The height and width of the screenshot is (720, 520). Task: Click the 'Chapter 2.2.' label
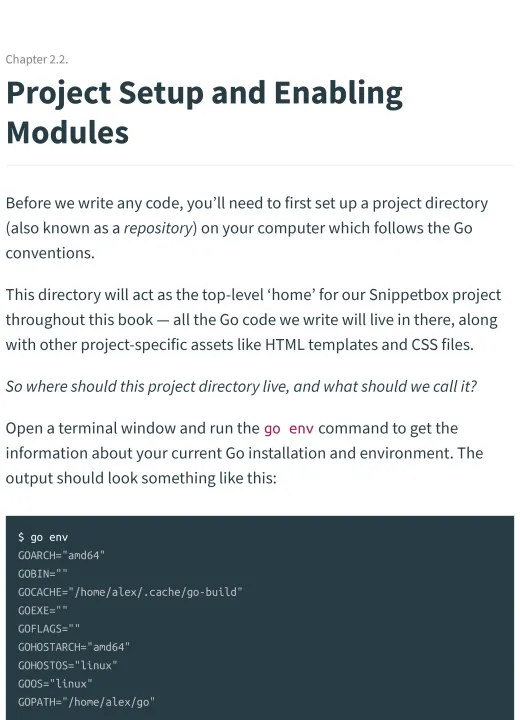37,60
